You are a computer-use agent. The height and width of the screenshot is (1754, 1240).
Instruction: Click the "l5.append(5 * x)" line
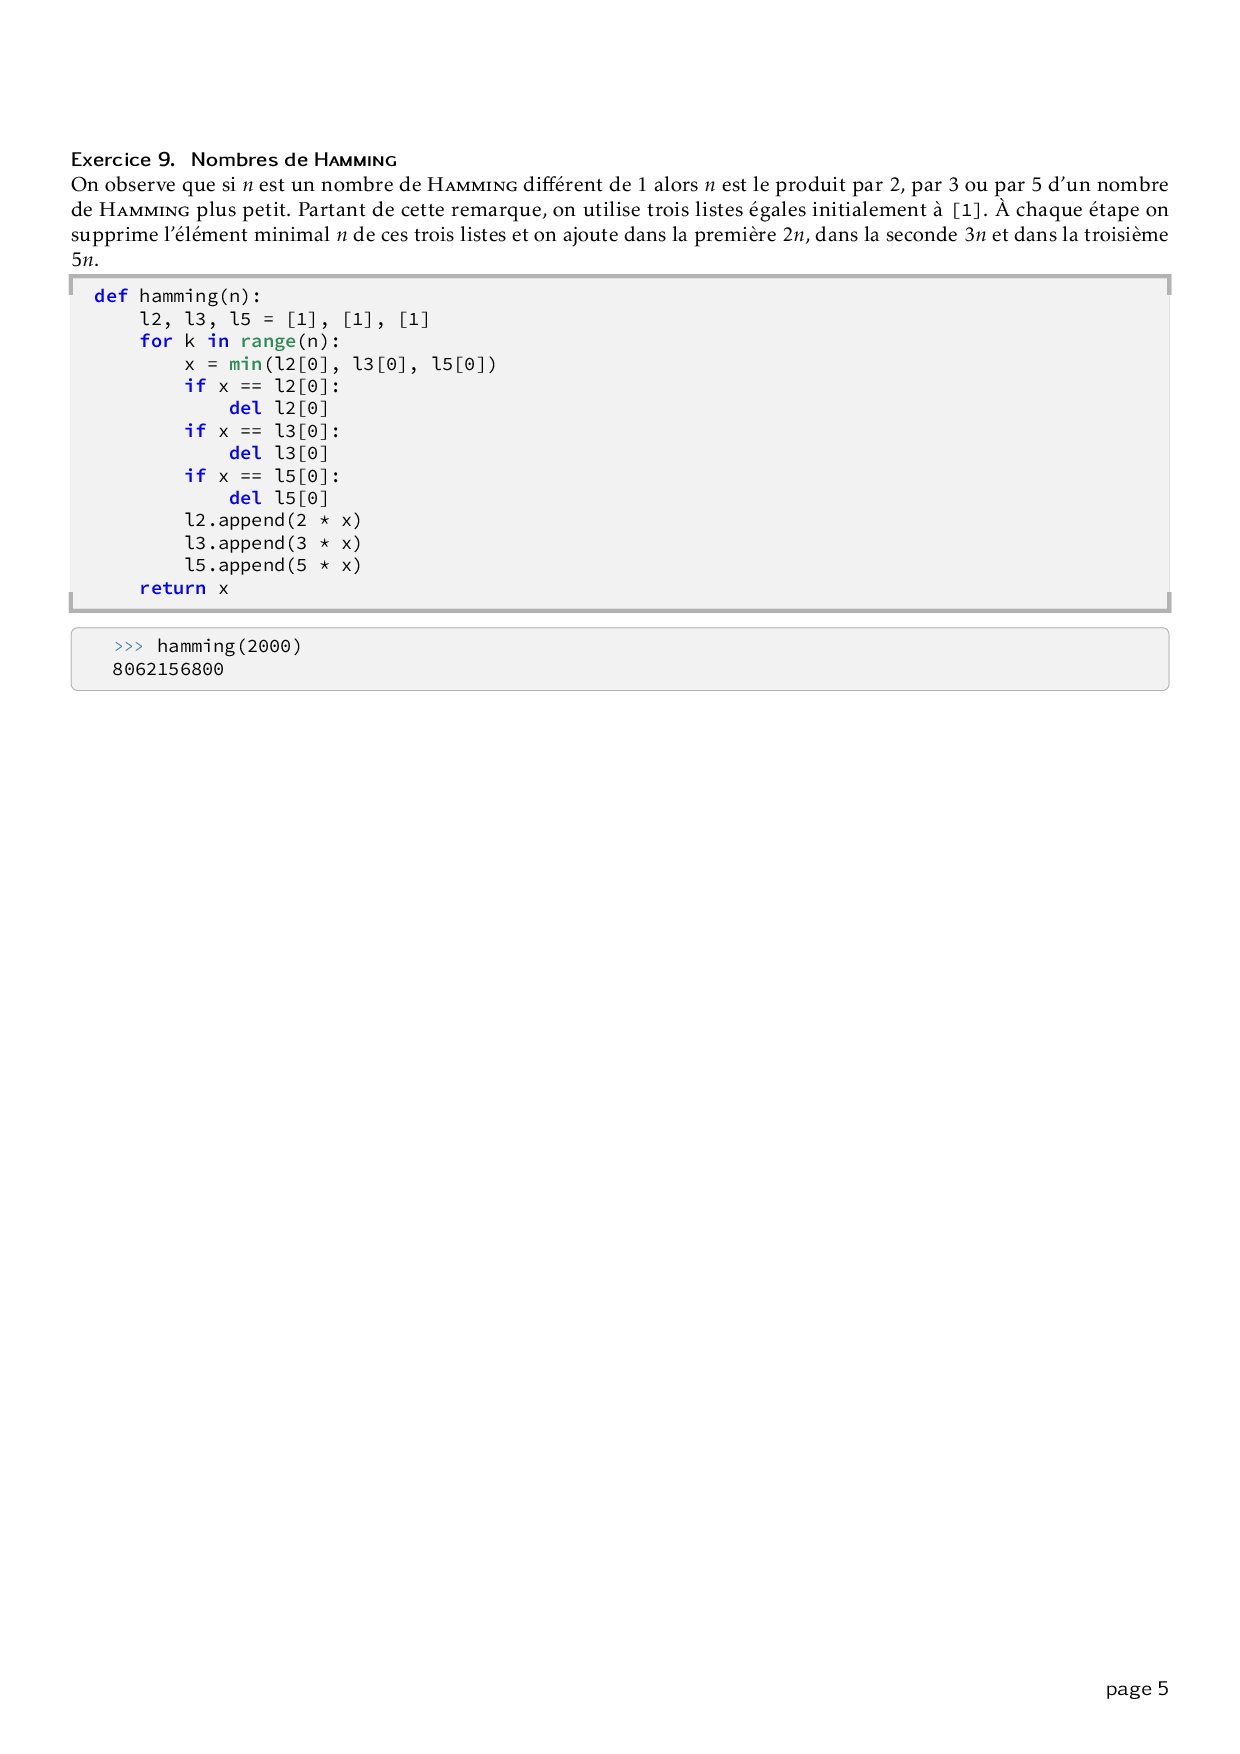(272, 565)
